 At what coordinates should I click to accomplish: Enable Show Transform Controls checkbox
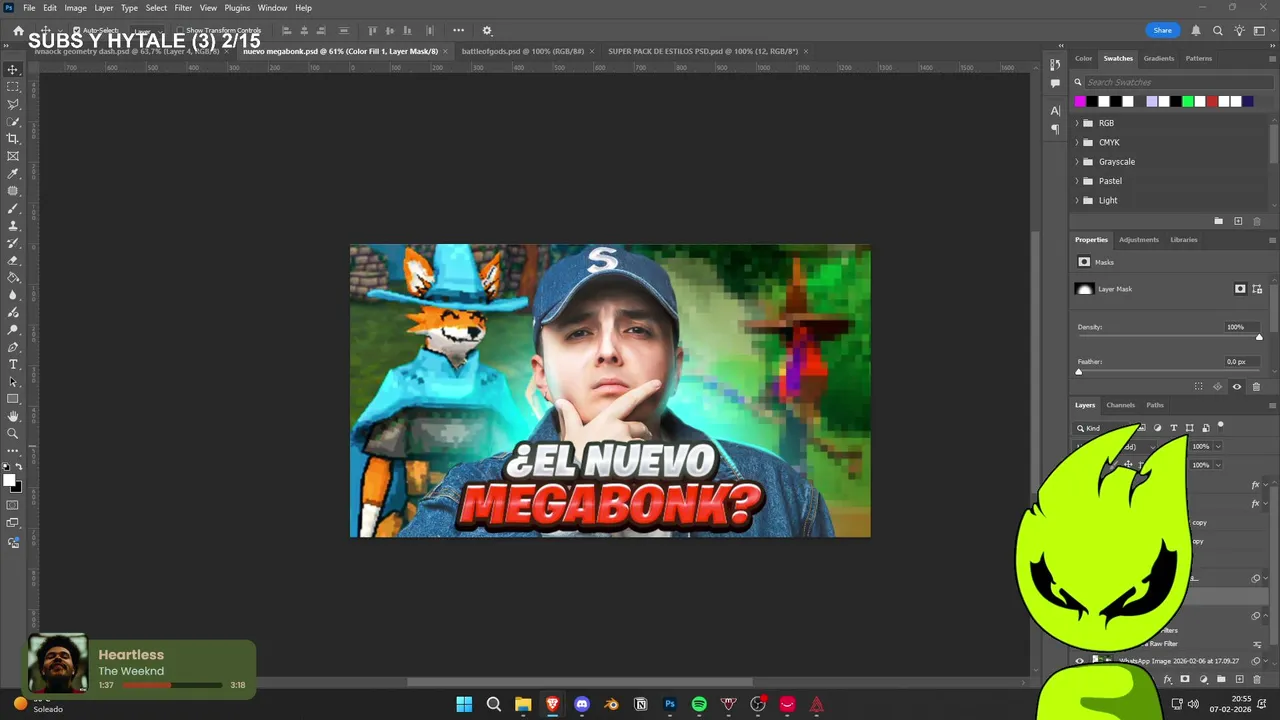pos(180,31)
